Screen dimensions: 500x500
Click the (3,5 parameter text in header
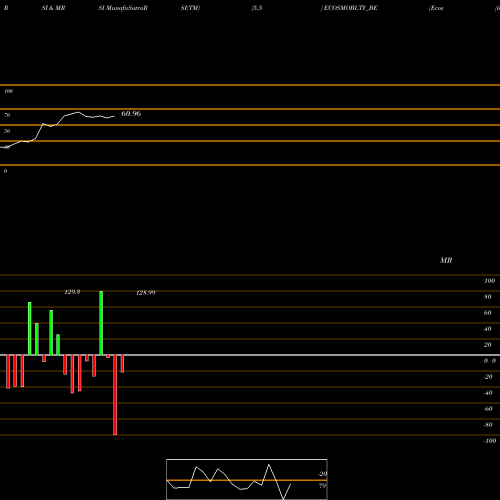pos(257,8)
